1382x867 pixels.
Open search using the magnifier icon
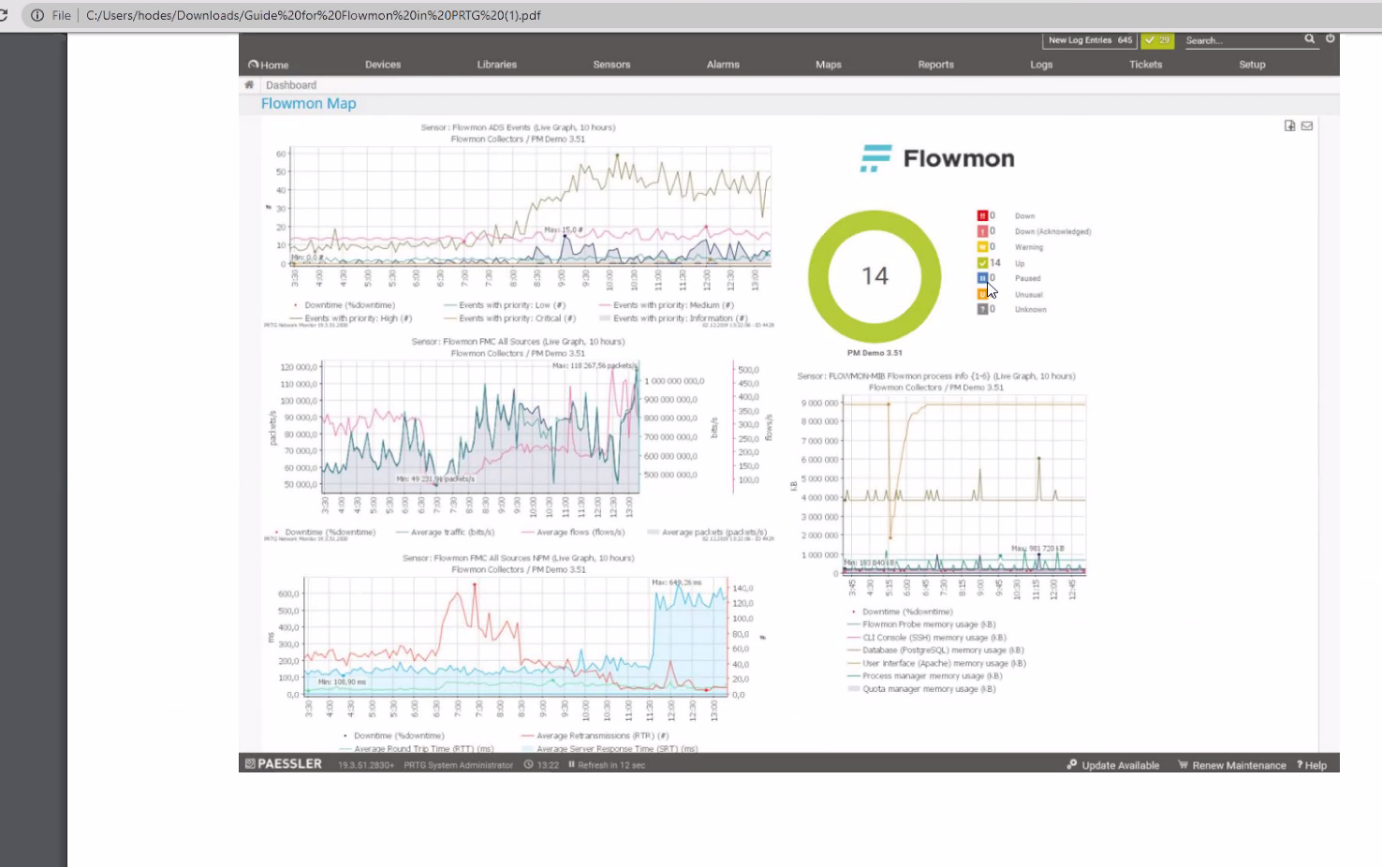click(x=1309, y=39)
